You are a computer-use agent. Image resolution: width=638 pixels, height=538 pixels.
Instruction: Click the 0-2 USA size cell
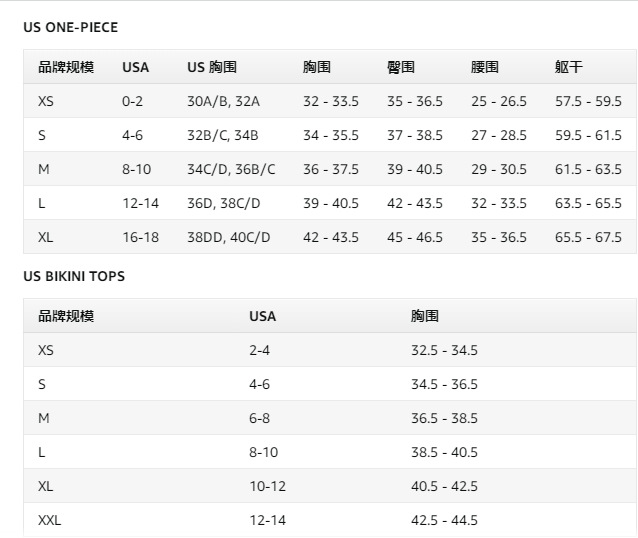133,101
